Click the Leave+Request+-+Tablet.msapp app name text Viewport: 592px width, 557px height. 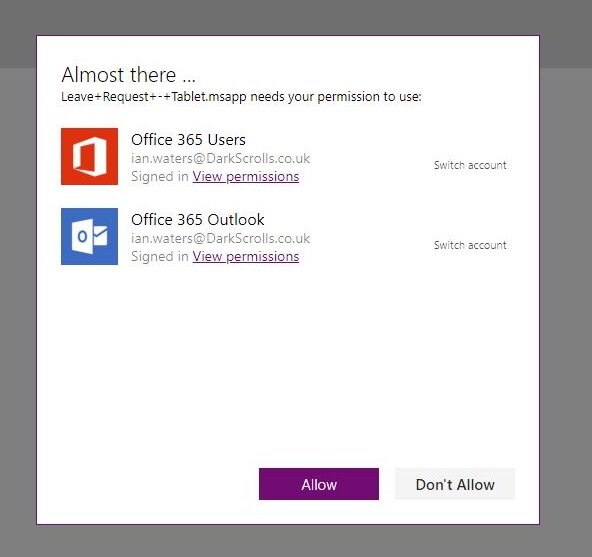point(154,97)
